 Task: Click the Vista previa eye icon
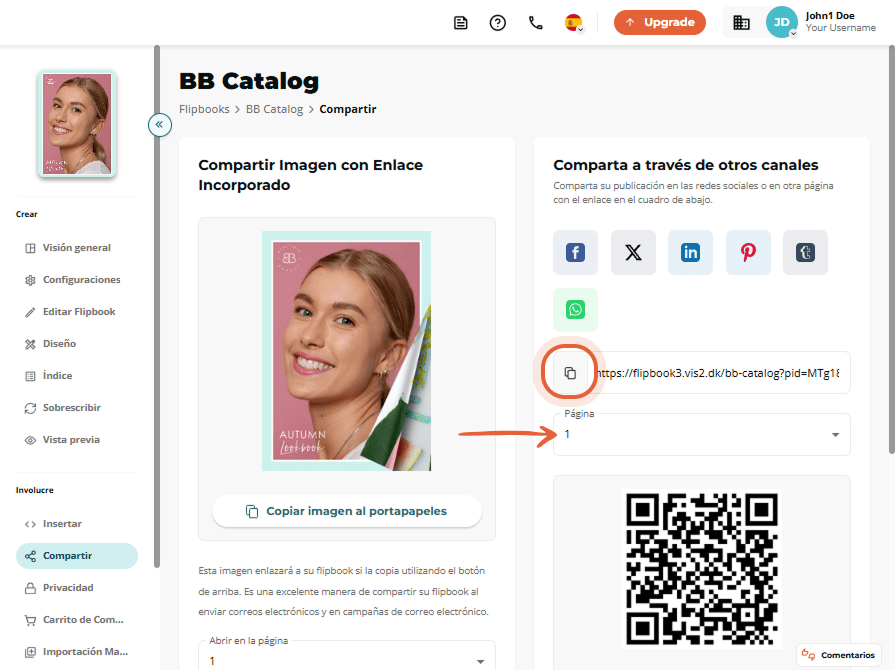point(30,440)
